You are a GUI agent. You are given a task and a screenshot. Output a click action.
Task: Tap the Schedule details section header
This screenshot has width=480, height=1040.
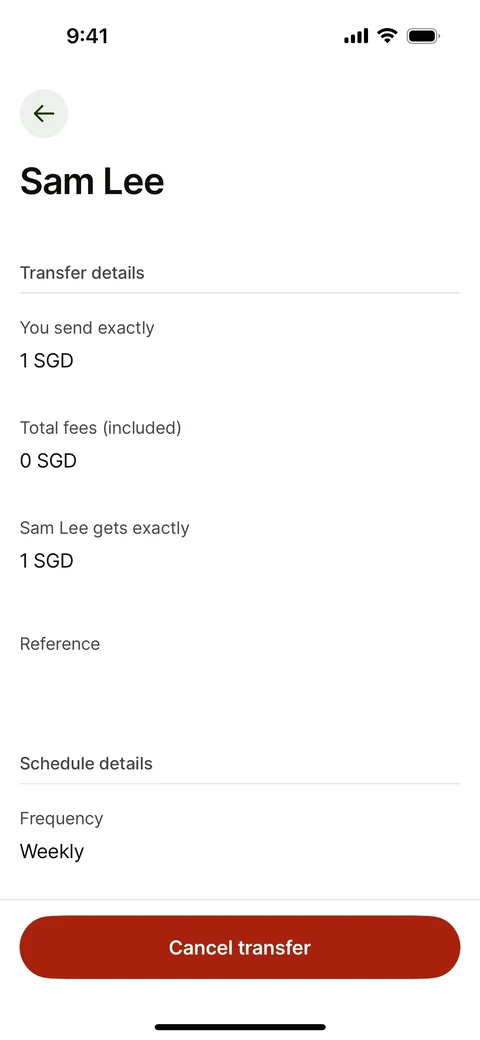click(86, 763)
